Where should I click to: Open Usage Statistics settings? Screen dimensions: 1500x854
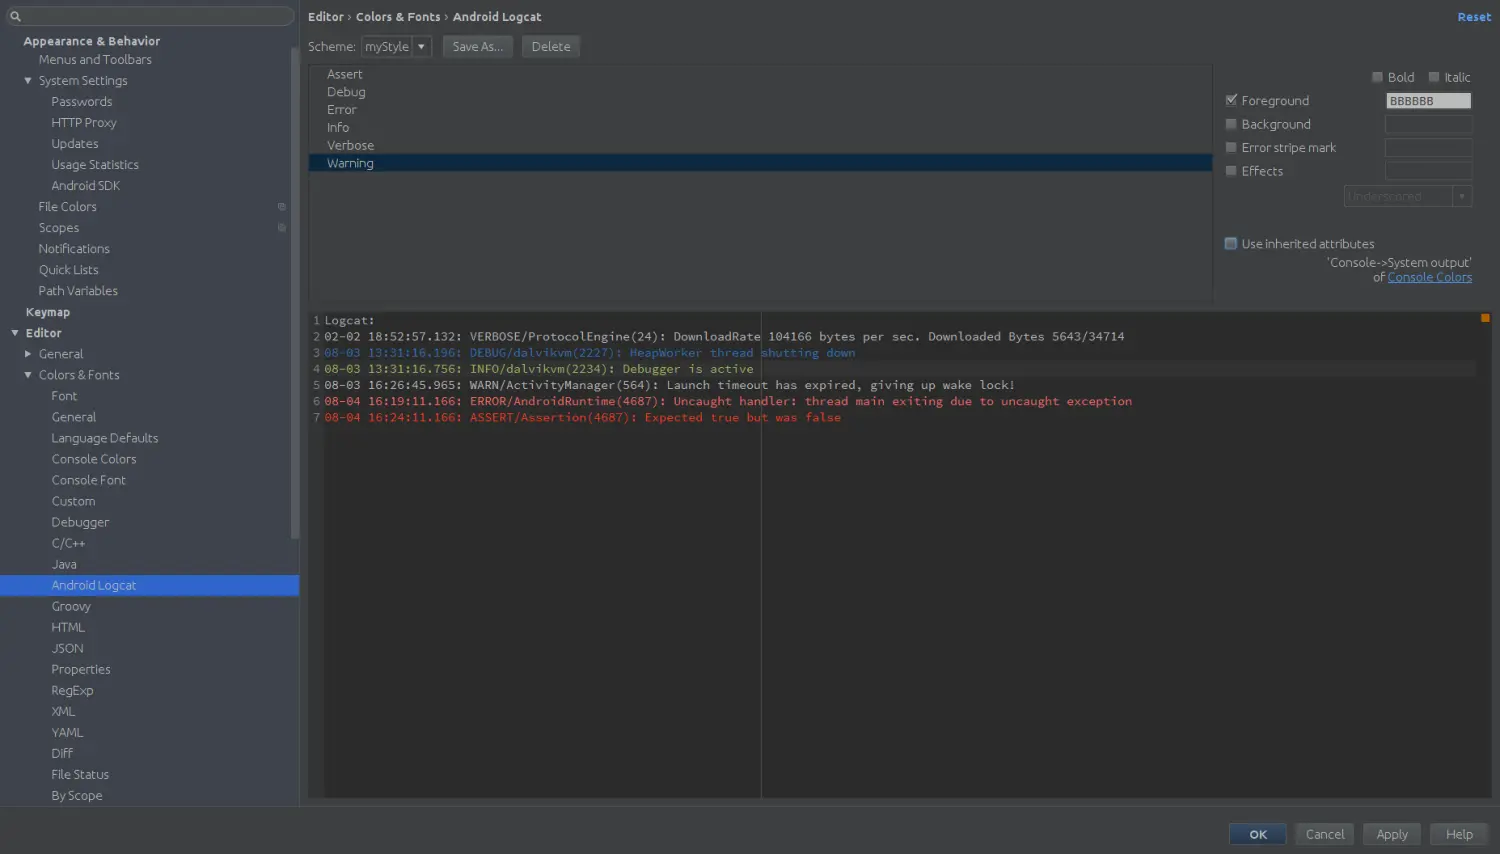click(95, 165)
